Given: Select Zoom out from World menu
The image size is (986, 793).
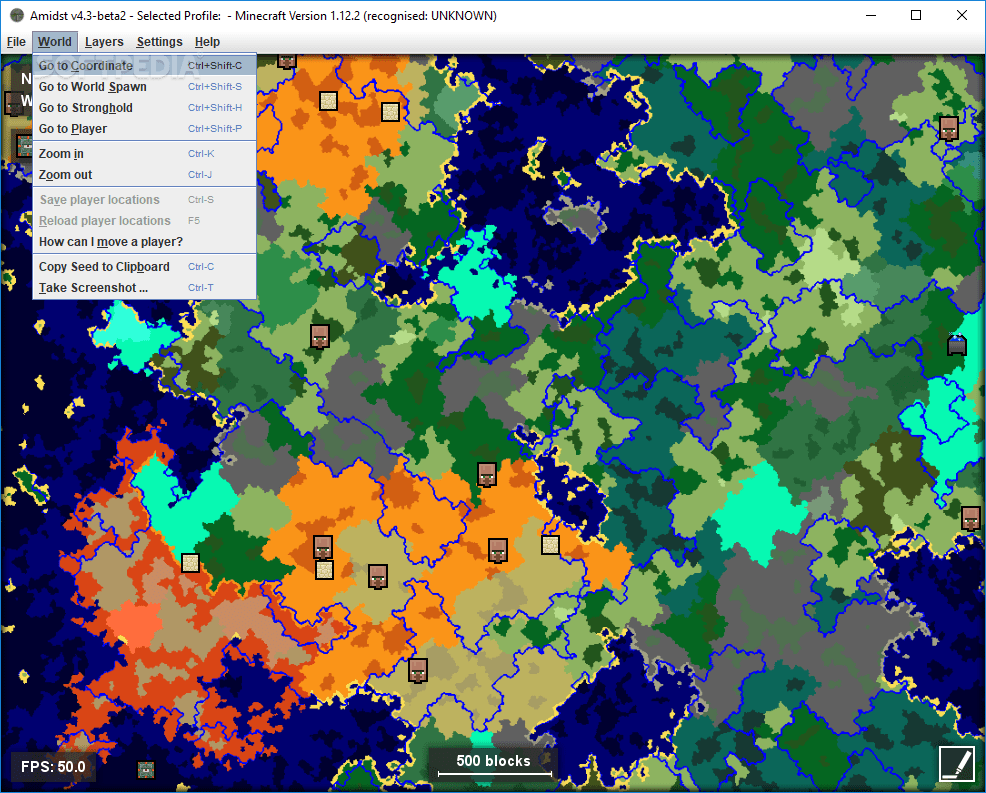Looking at the screenshot, I should pyautogui.click(x=145, y=175).
